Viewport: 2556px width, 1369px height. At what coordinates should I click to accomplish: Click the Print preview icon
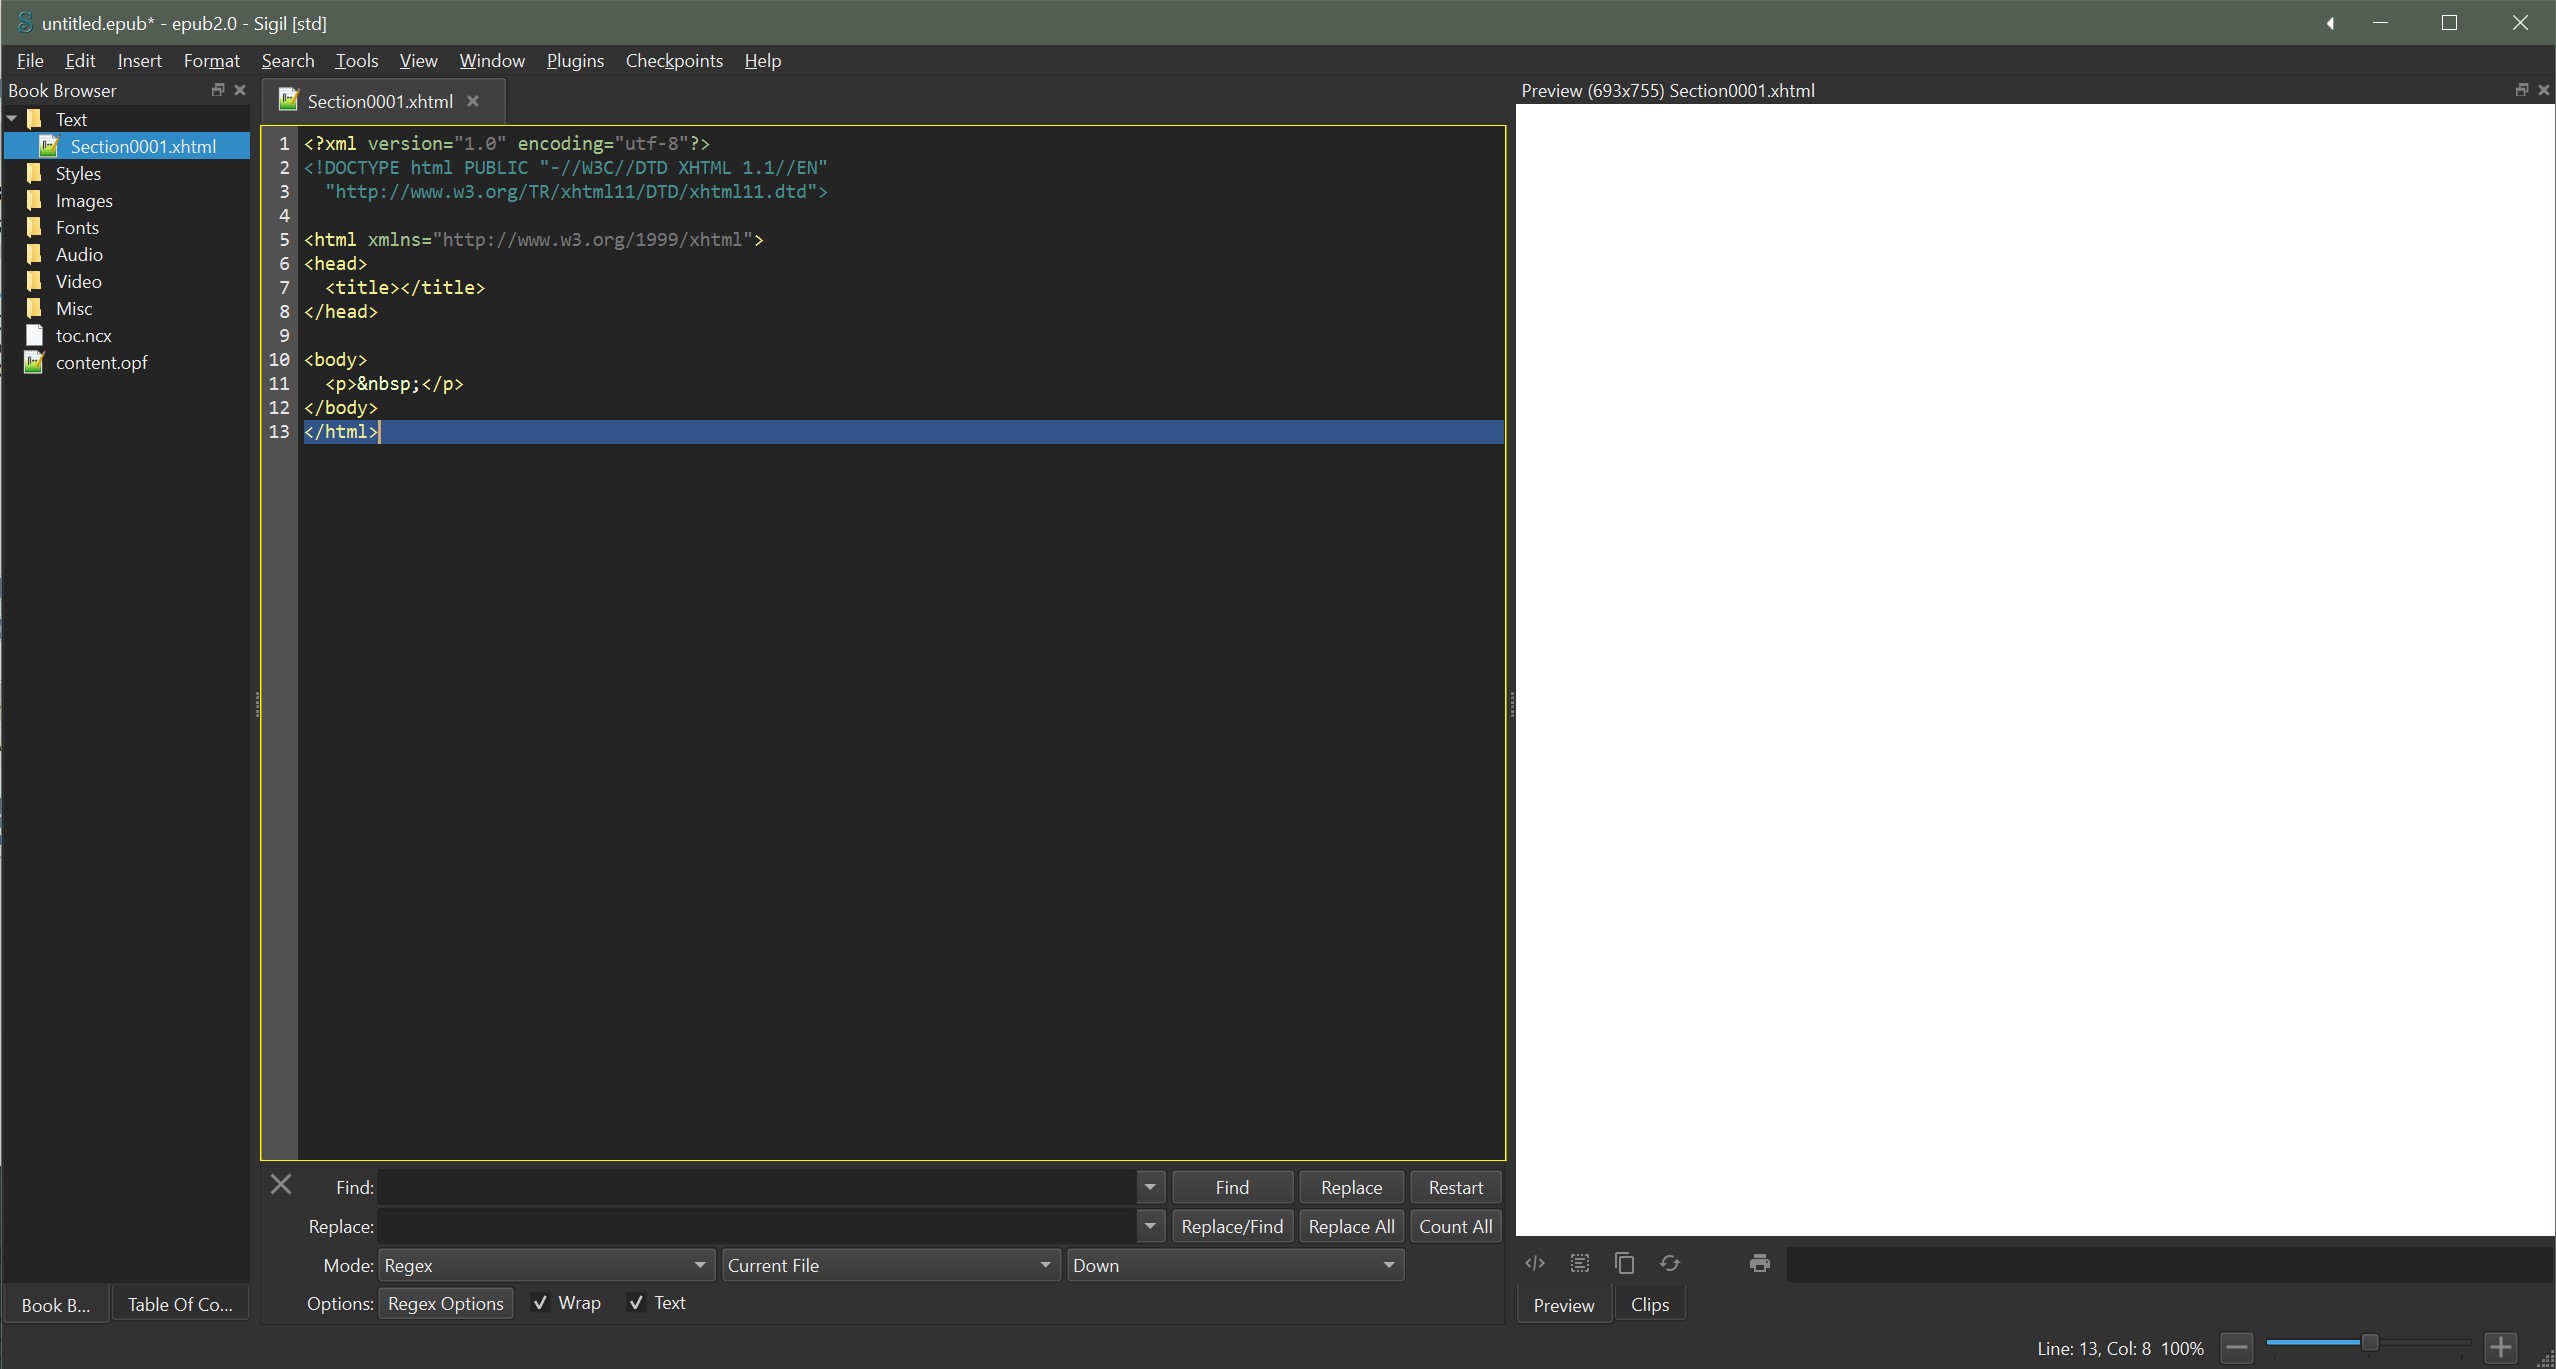tap(1760, 1263)
